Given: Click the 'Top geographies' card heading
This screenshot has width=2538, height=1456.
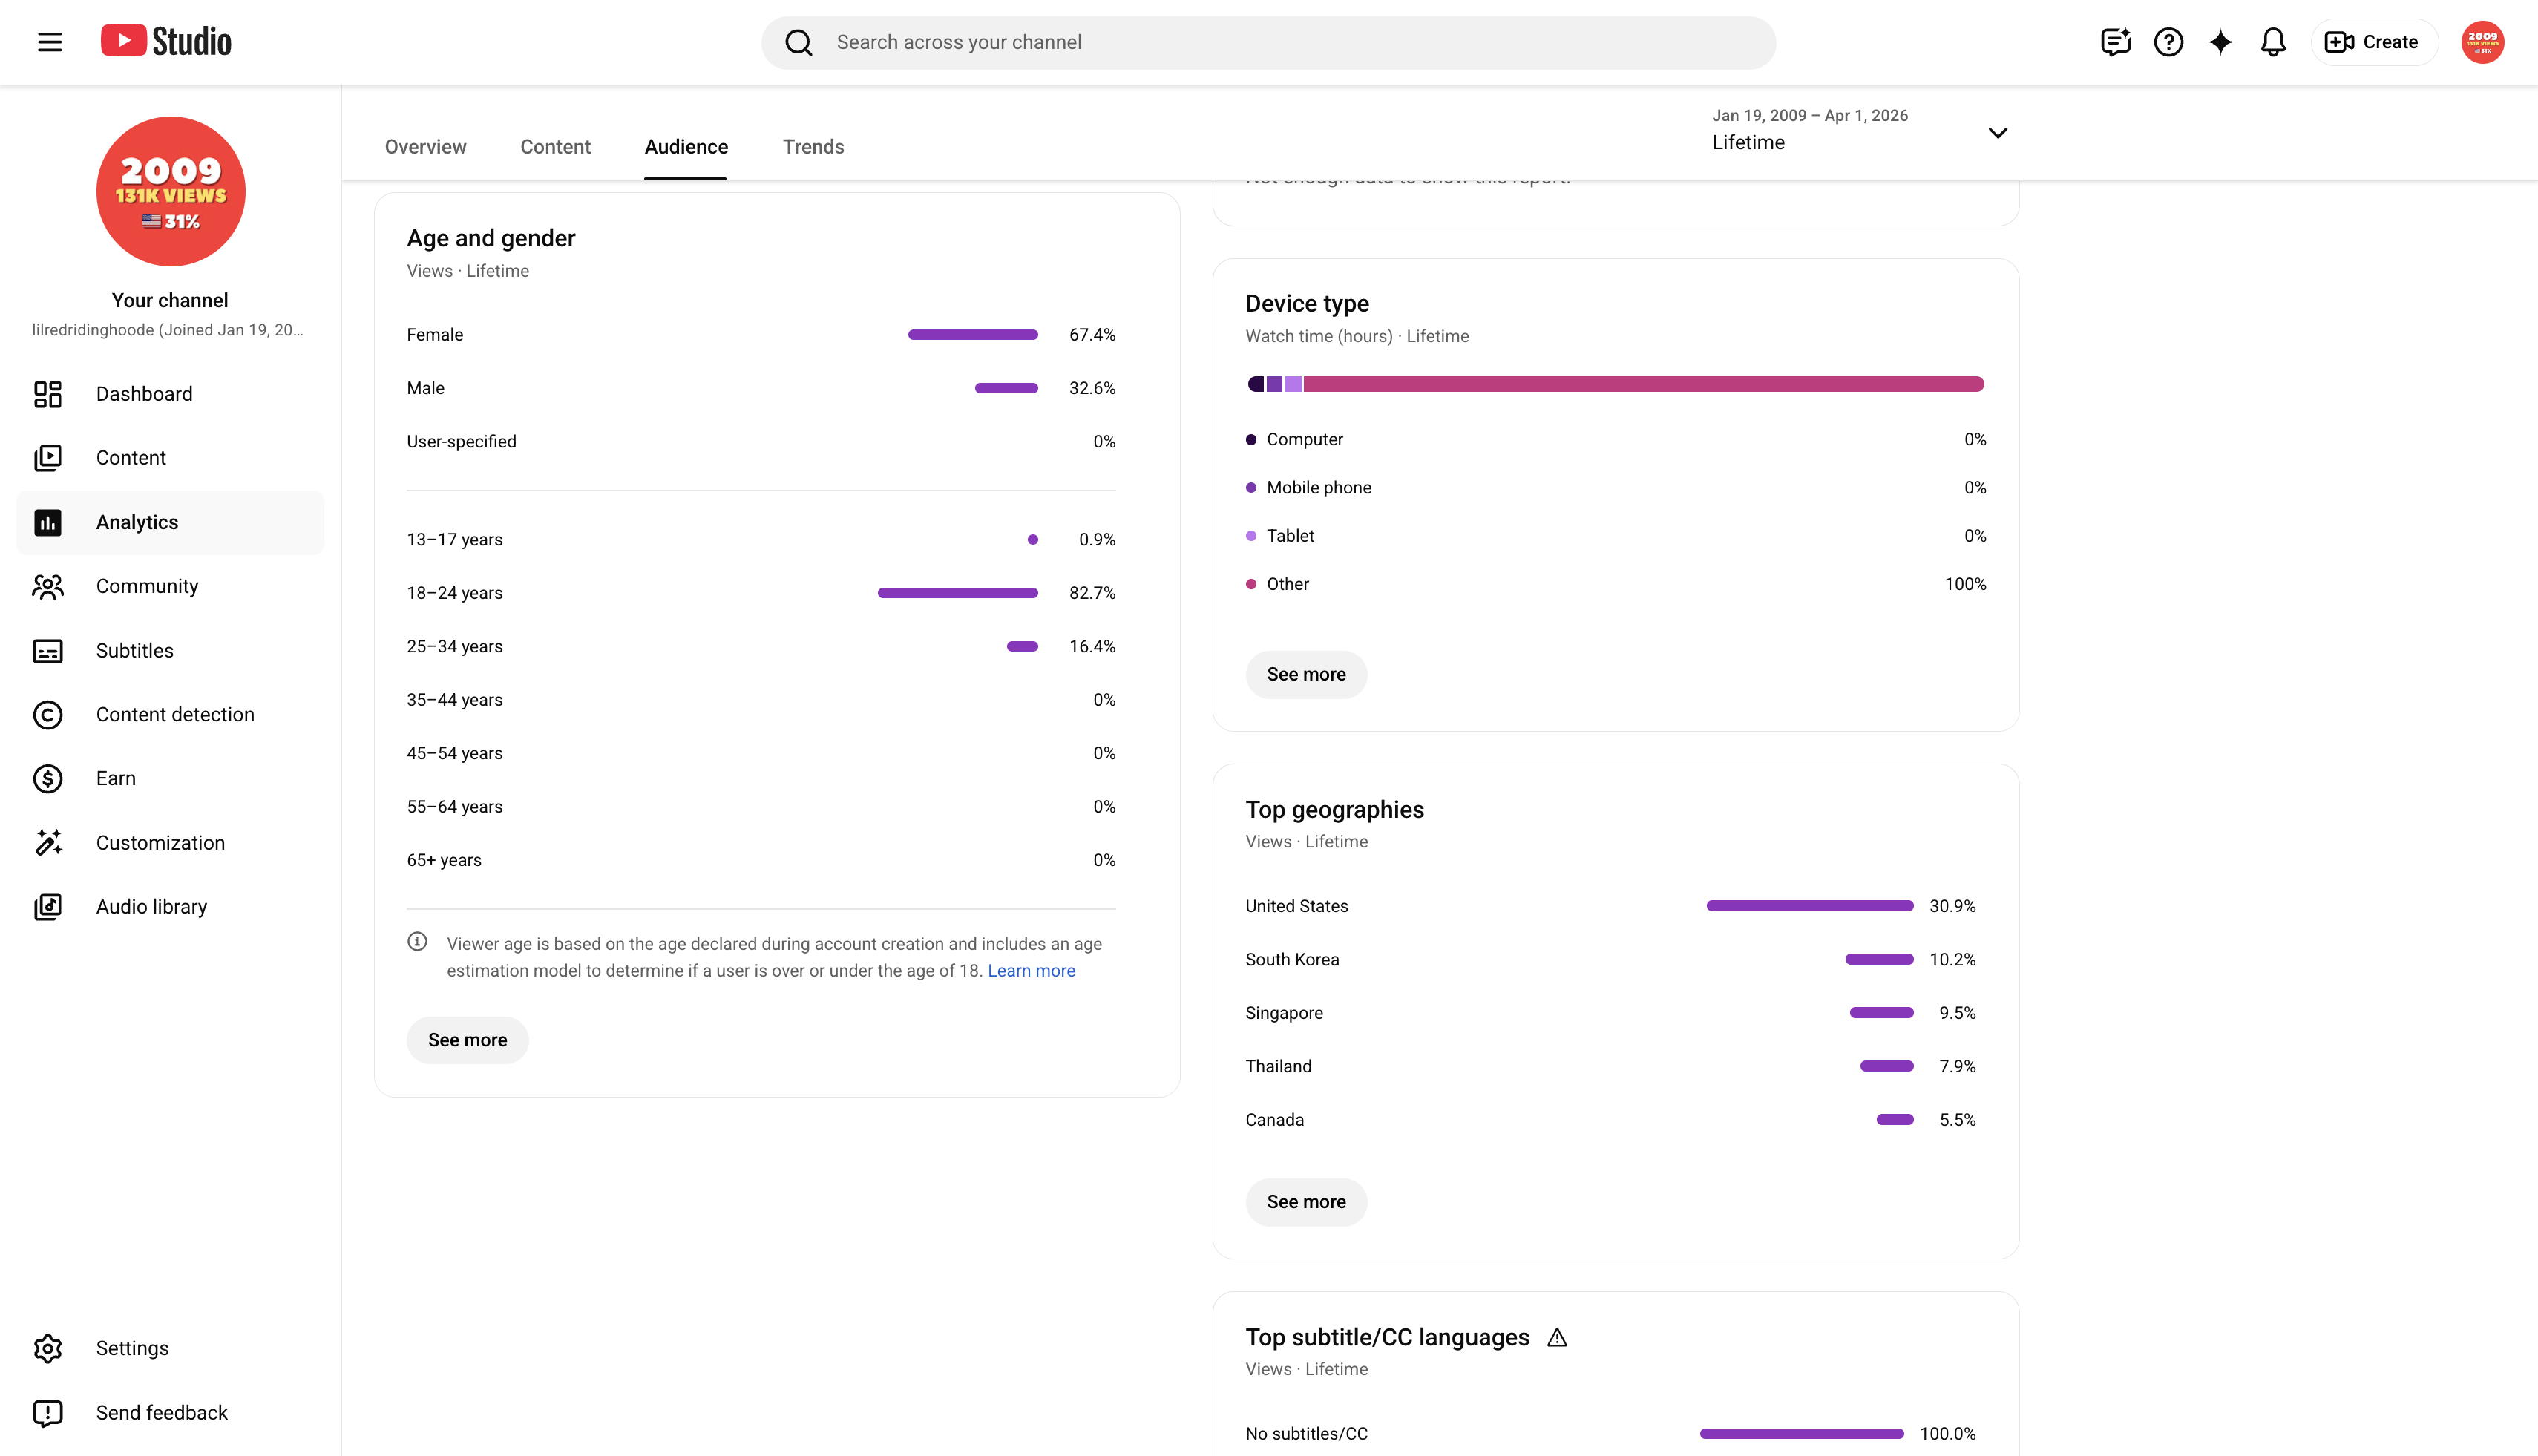Looking at the screenshot, I should coord(1334,810).
